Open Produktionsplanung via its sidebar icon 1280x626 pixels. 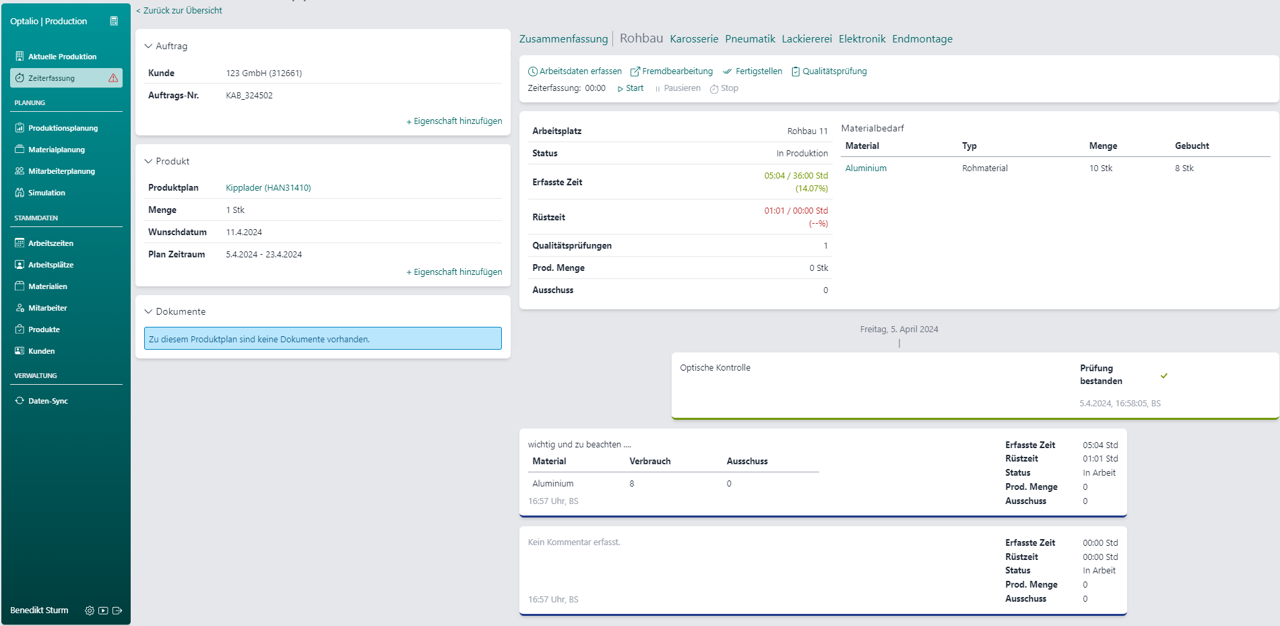pyautogui.click(x=20, y=128)
